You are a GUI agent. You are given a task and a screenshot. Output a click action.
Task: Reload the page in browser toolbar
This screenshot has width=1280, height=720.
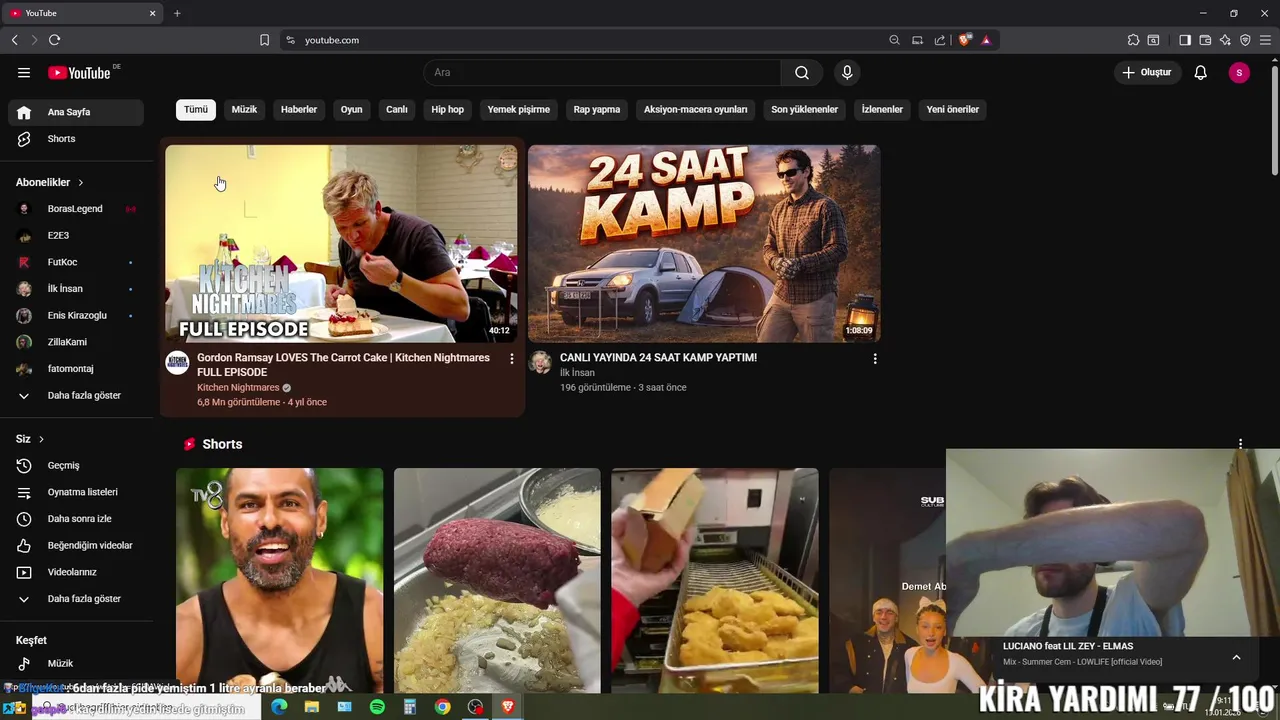[54, 40]
